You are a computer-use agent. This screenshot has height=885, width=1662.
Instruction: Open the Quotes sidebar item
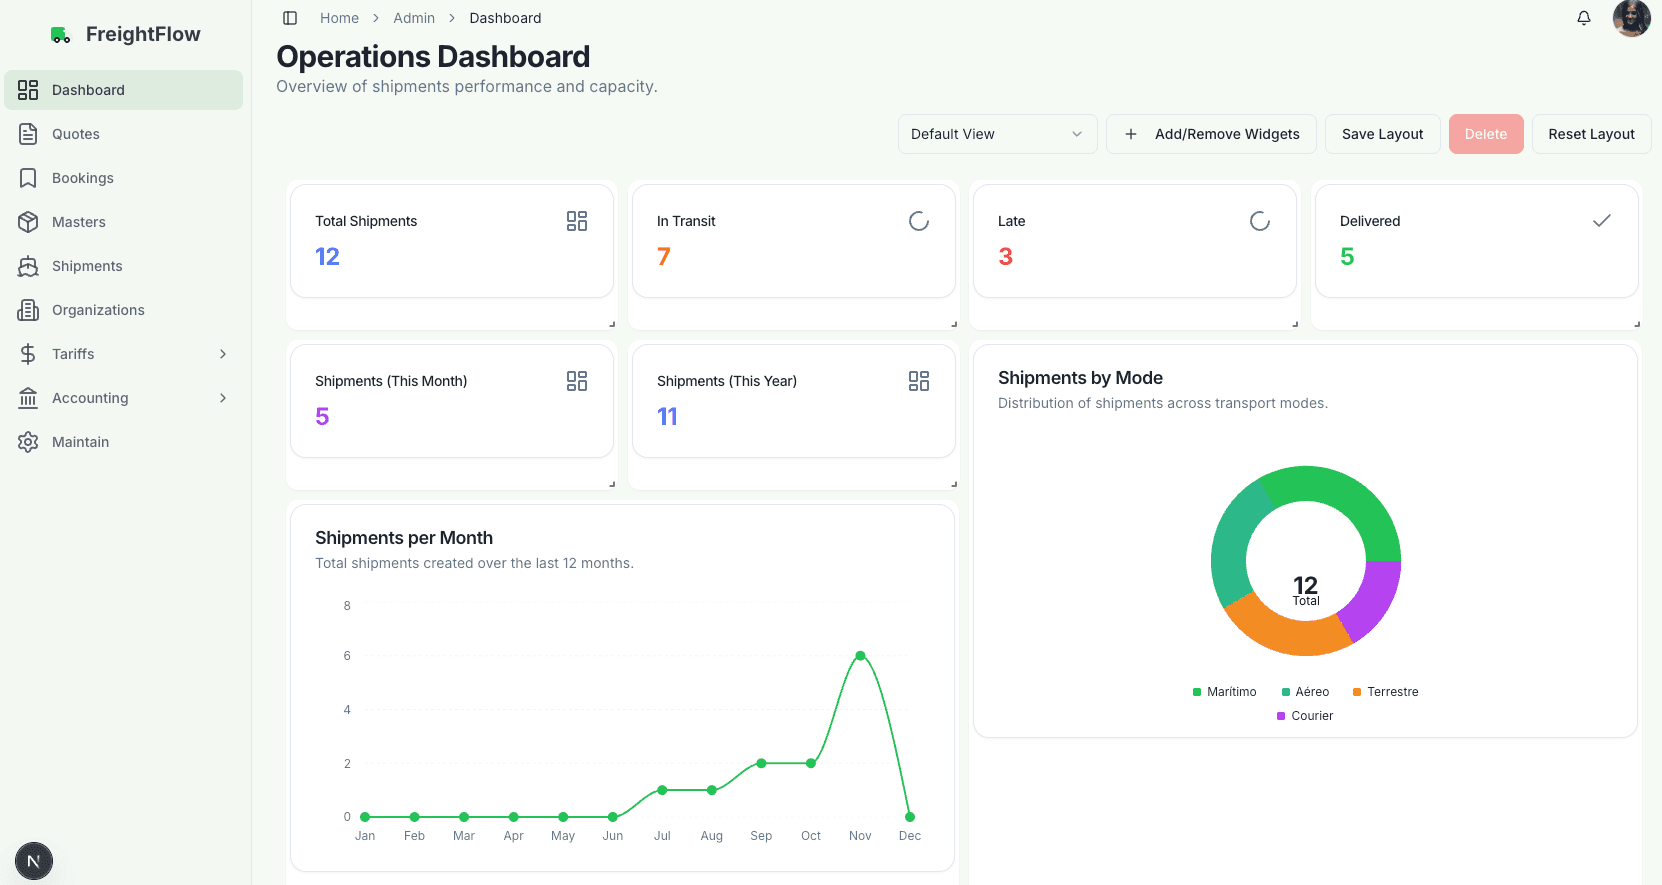point(76,134)
